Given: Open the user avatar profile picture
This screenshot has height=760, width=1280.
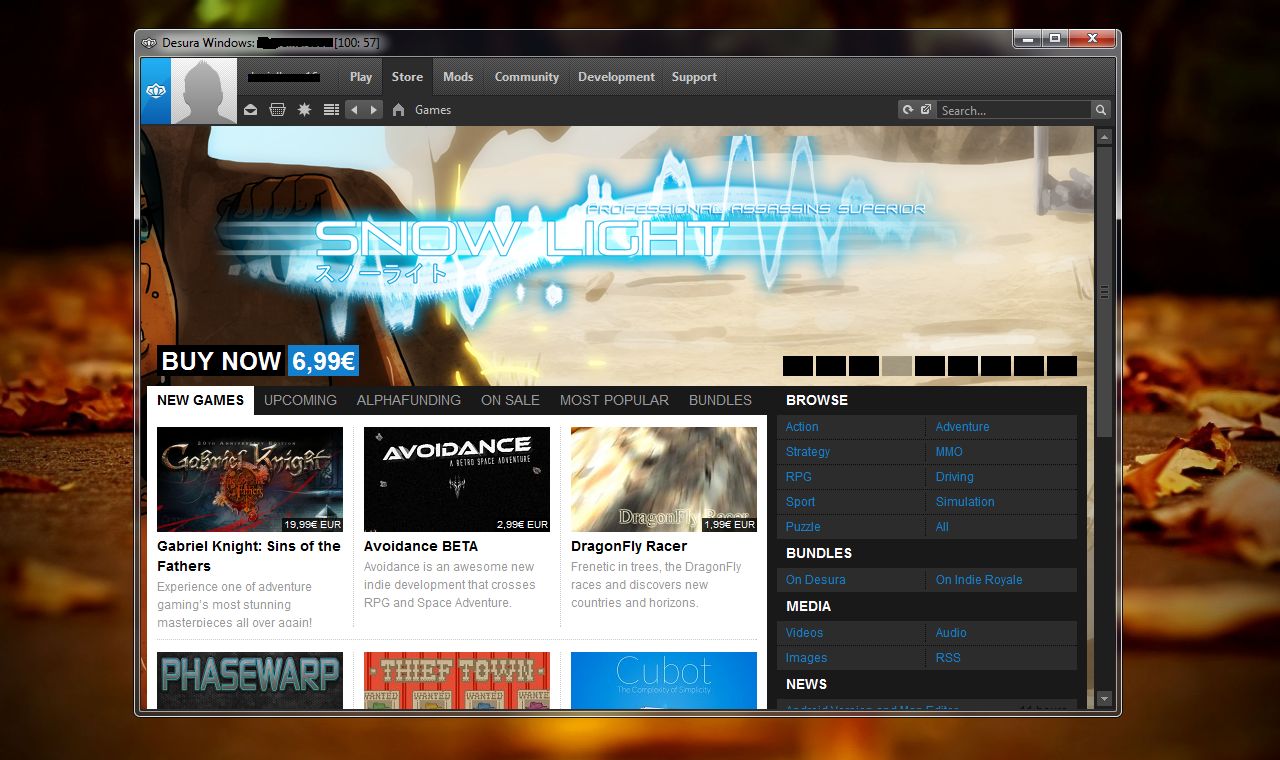Looking at the screenshot, I should click(204, 91).
